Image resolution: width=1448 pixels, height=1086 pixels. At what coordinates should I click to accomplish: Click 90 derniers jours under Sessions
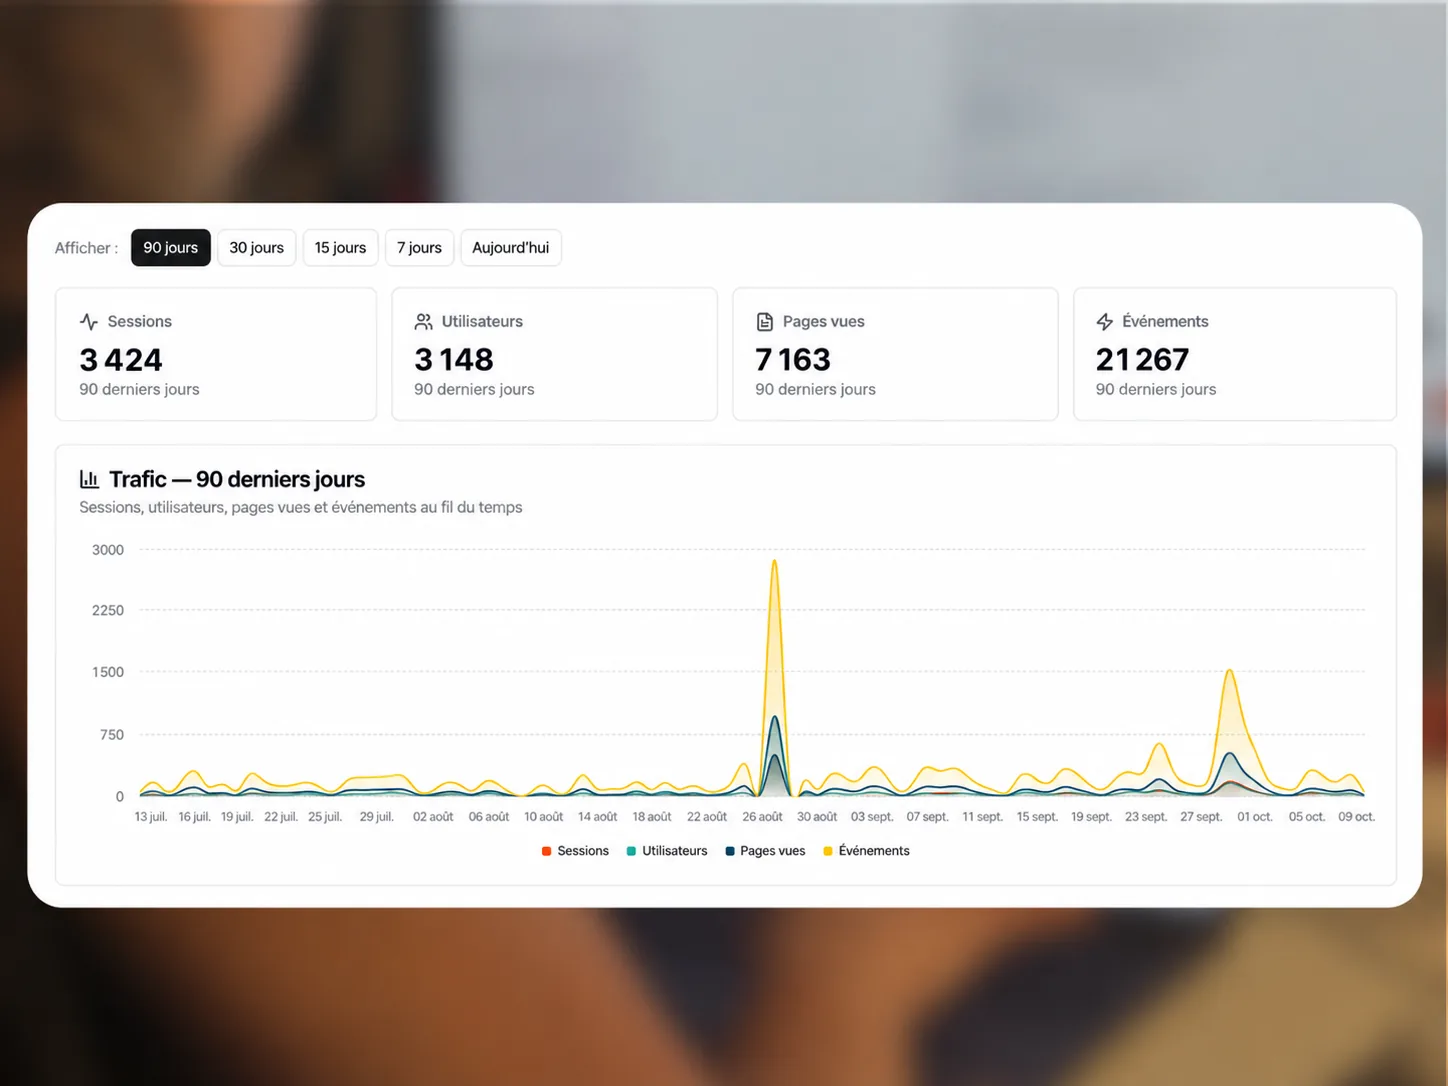pyautogui.click(x=139, y=390)
